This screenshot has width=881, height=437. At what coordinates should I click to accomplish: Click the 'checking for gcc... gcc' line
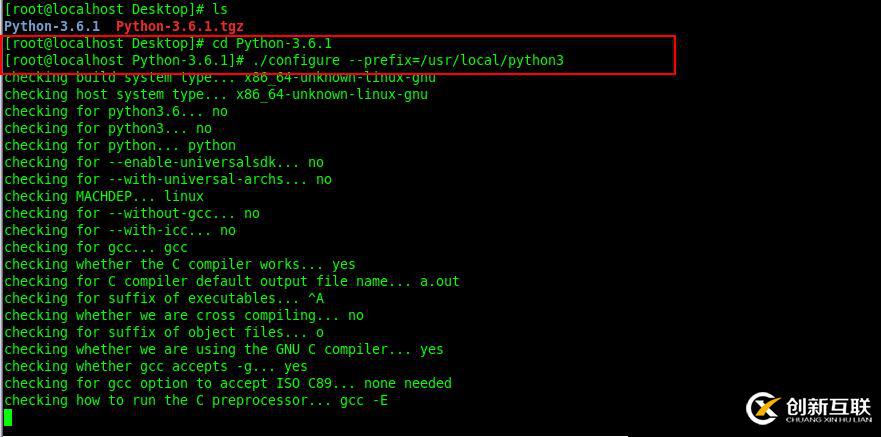point(95,247)
